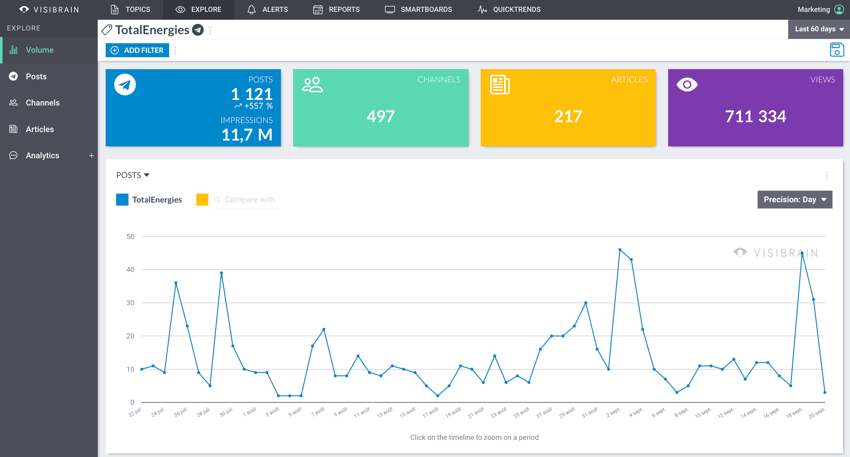Click the Channels people icon on the green card
This screenshot has width=850, height=457.
click(312, 85)
